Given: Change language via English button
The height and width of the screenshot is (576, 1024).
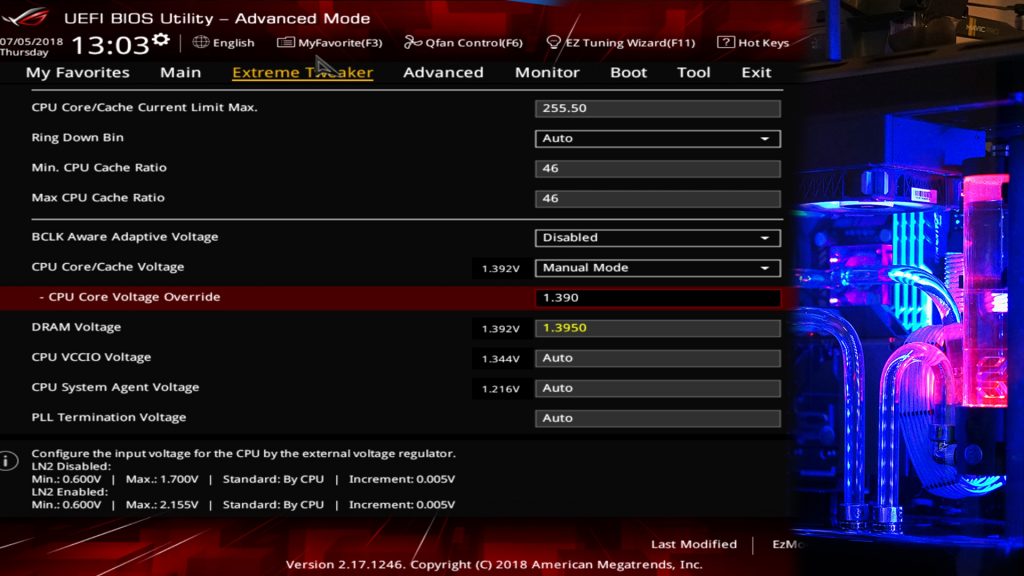Looking at the screenshot, I should coord(223,42).
